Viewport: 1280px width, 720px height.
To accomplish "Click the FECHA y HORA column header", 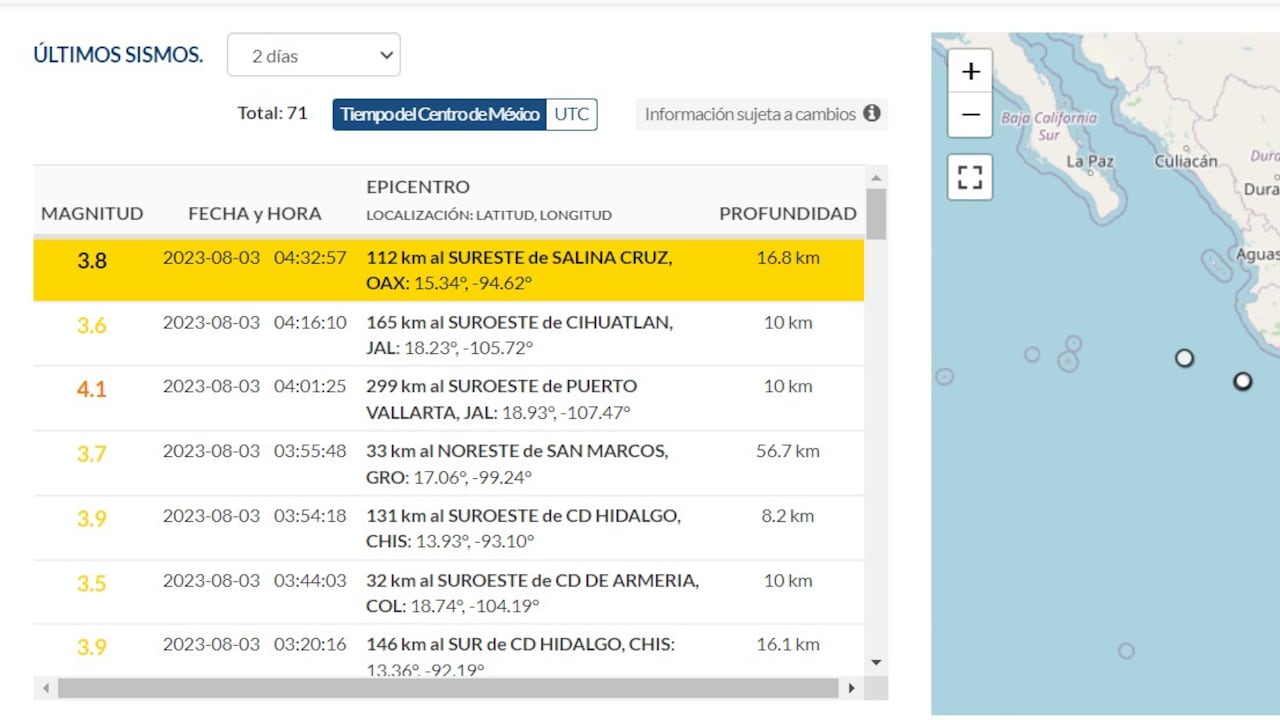I will [x=254, y=213].
